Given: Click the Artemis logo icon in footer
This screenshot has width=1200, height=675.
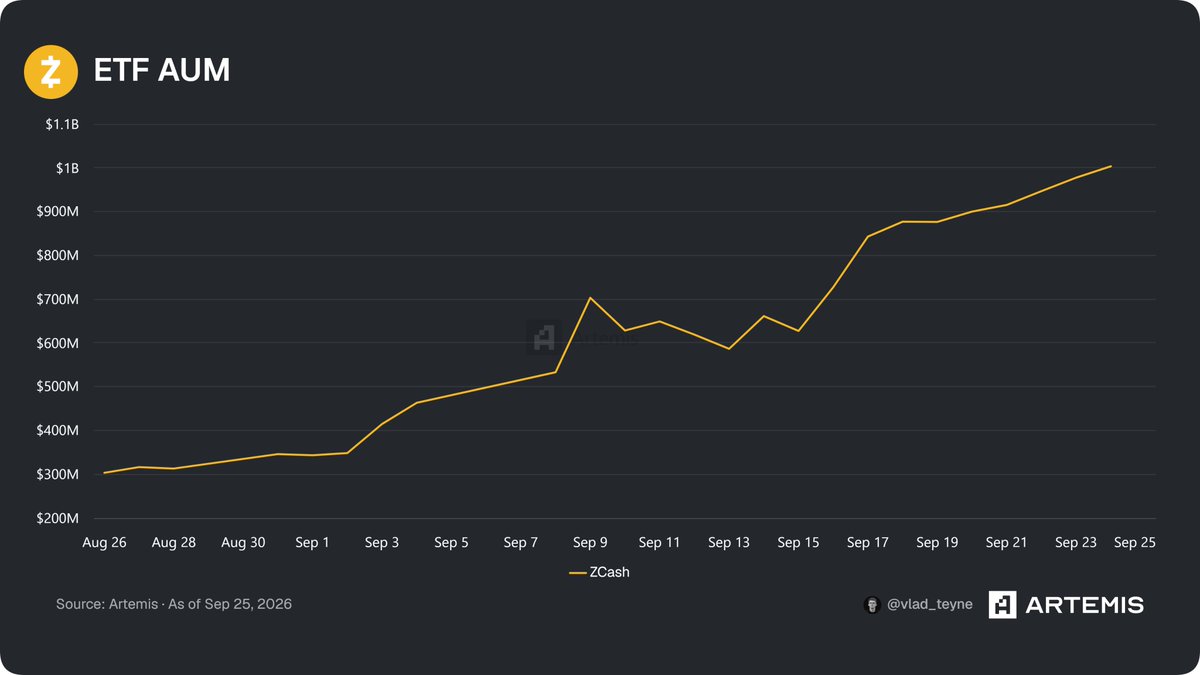Looking at the screenshot, I should [x=1003, y=605].
